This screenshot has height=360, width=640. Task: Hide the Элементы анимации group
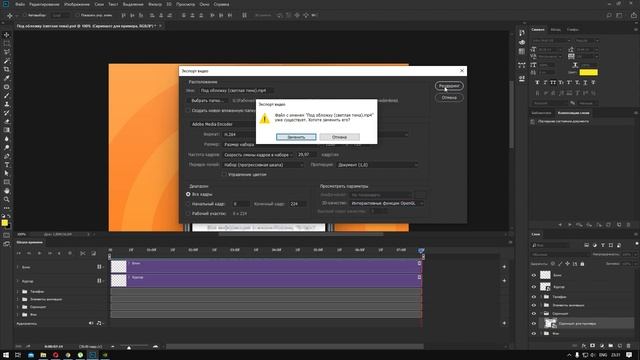[x=533, y=305]
